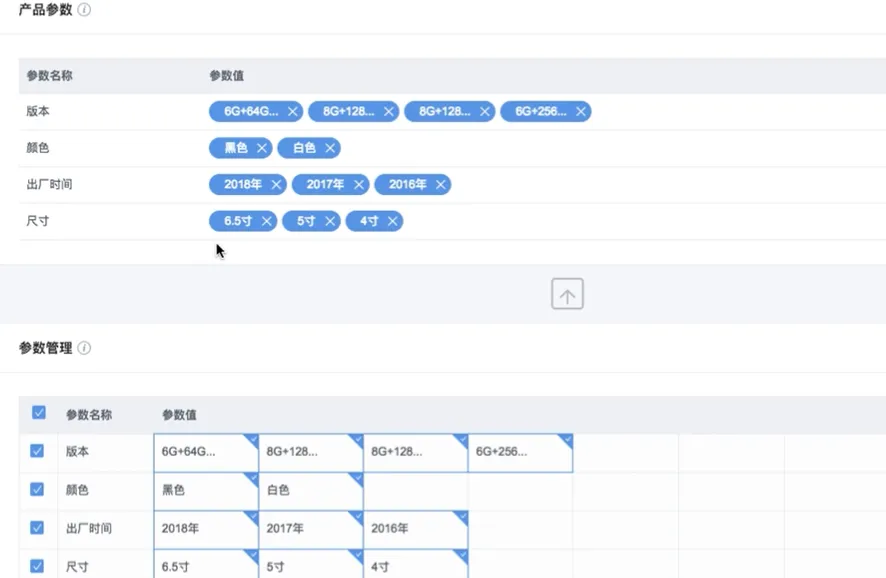Screen dimensions: 886x578
Task: Click the blue 2016年 tag pill
Action: 412,185
